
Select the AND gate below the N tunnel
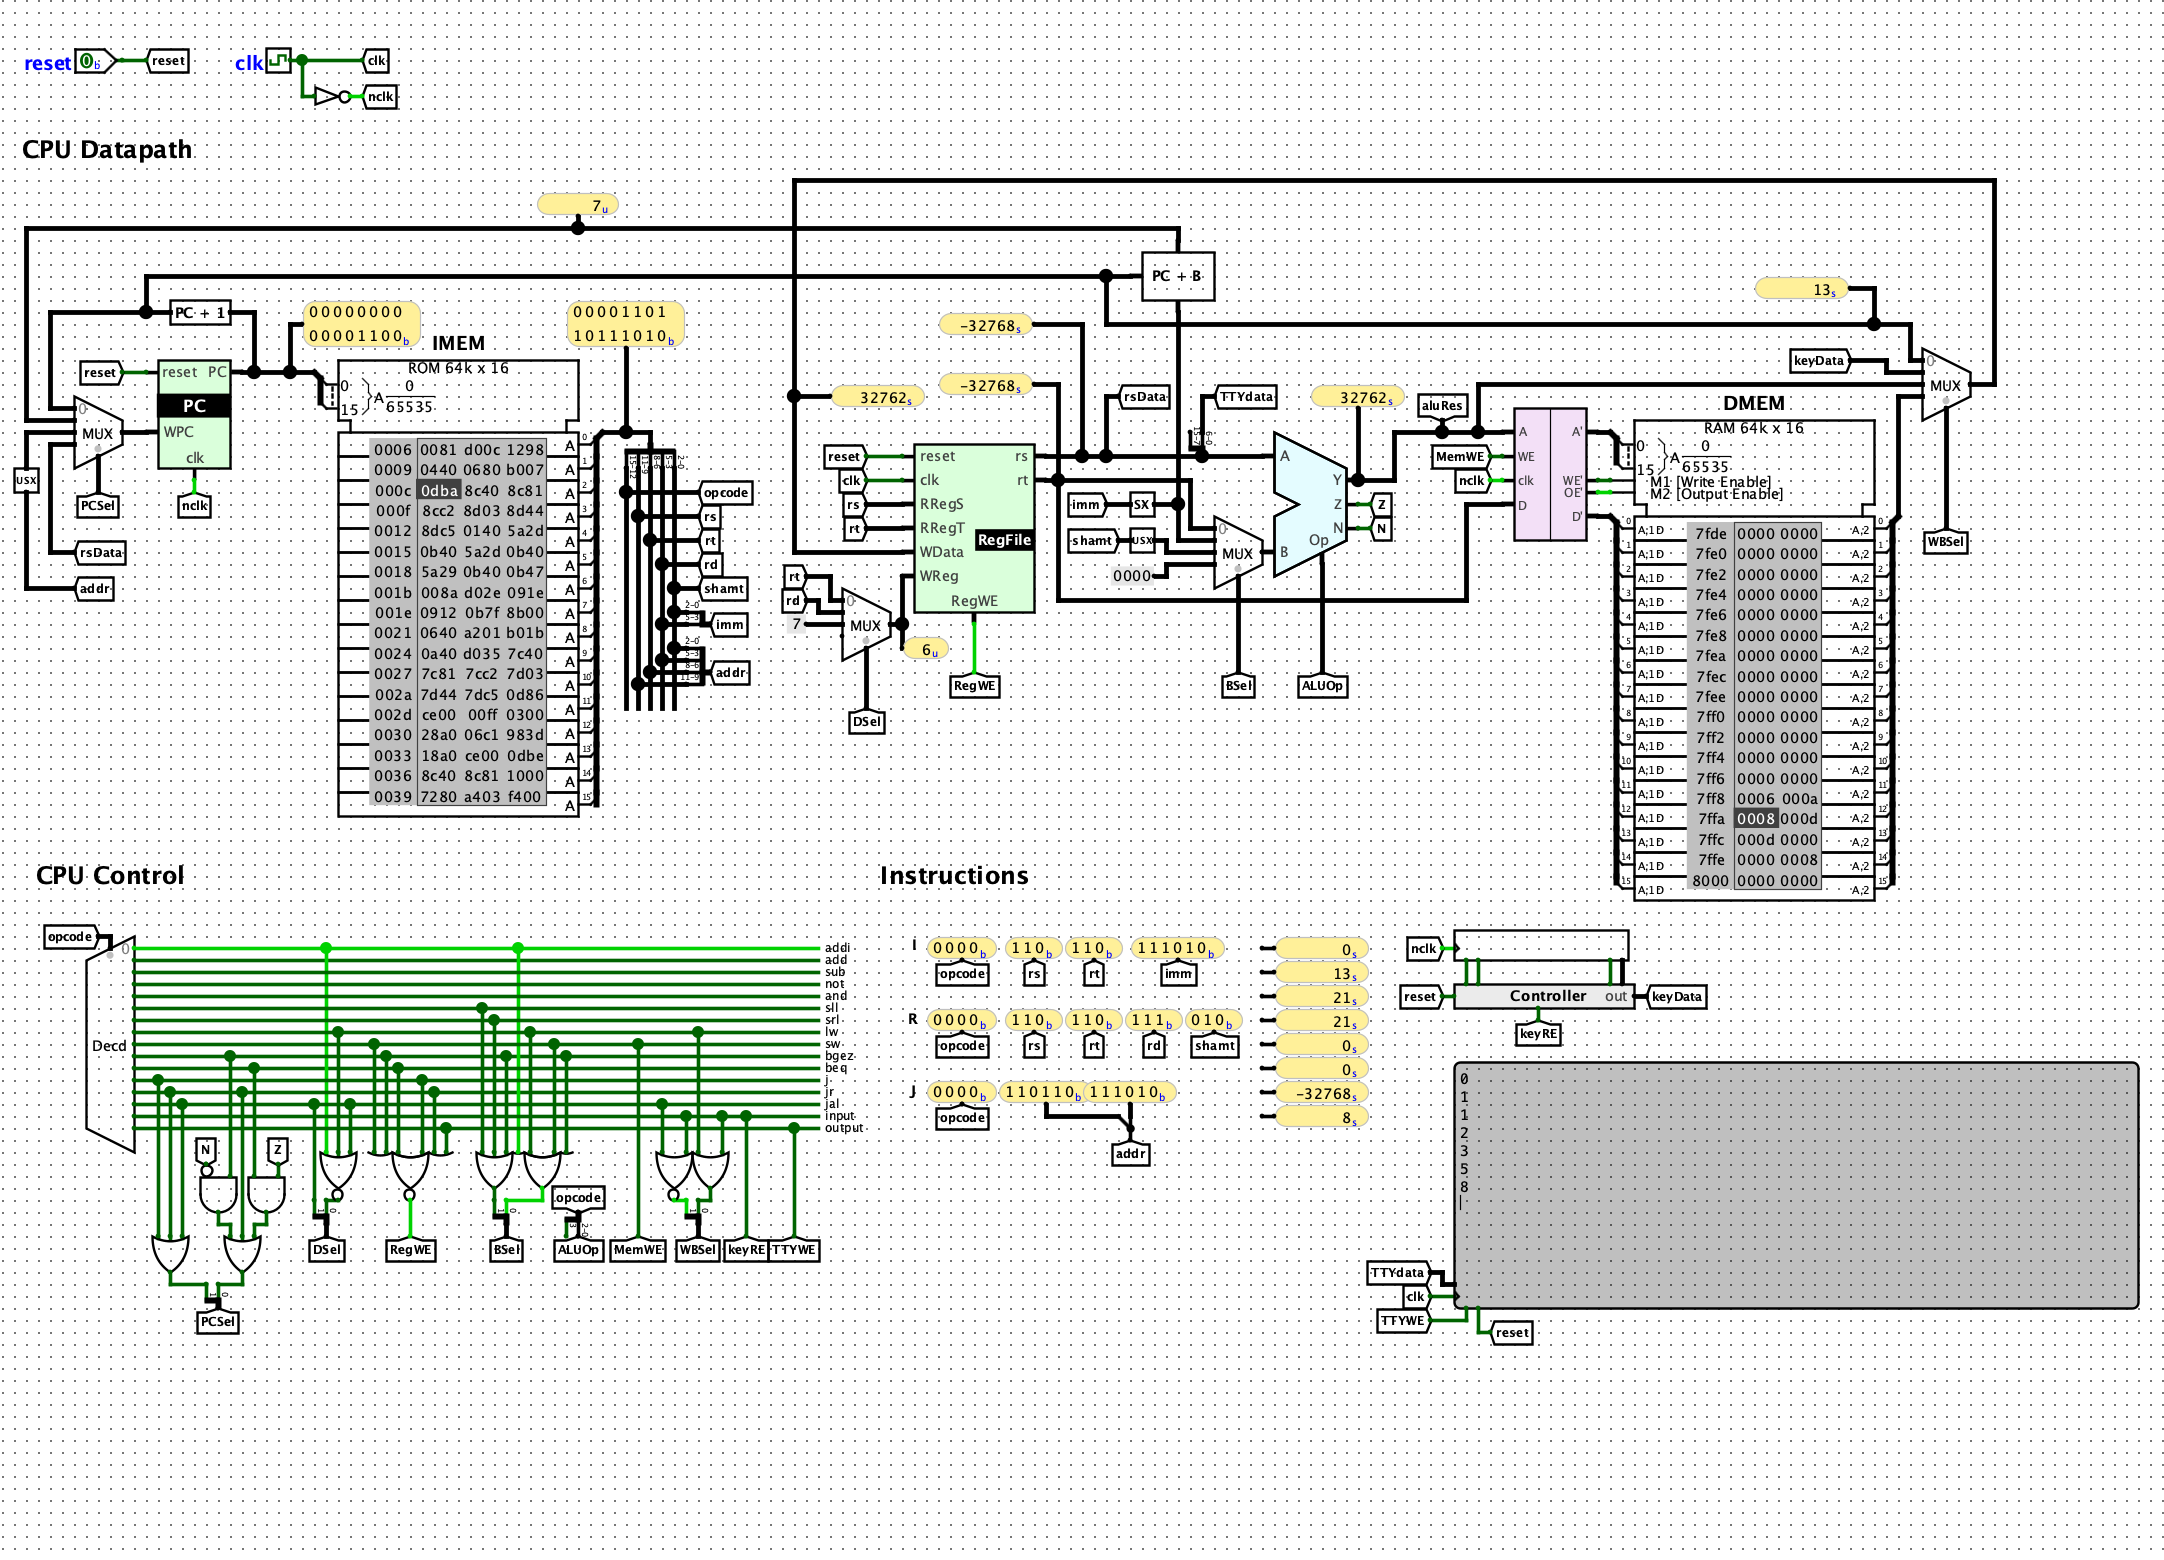(x=218, y=1194)
